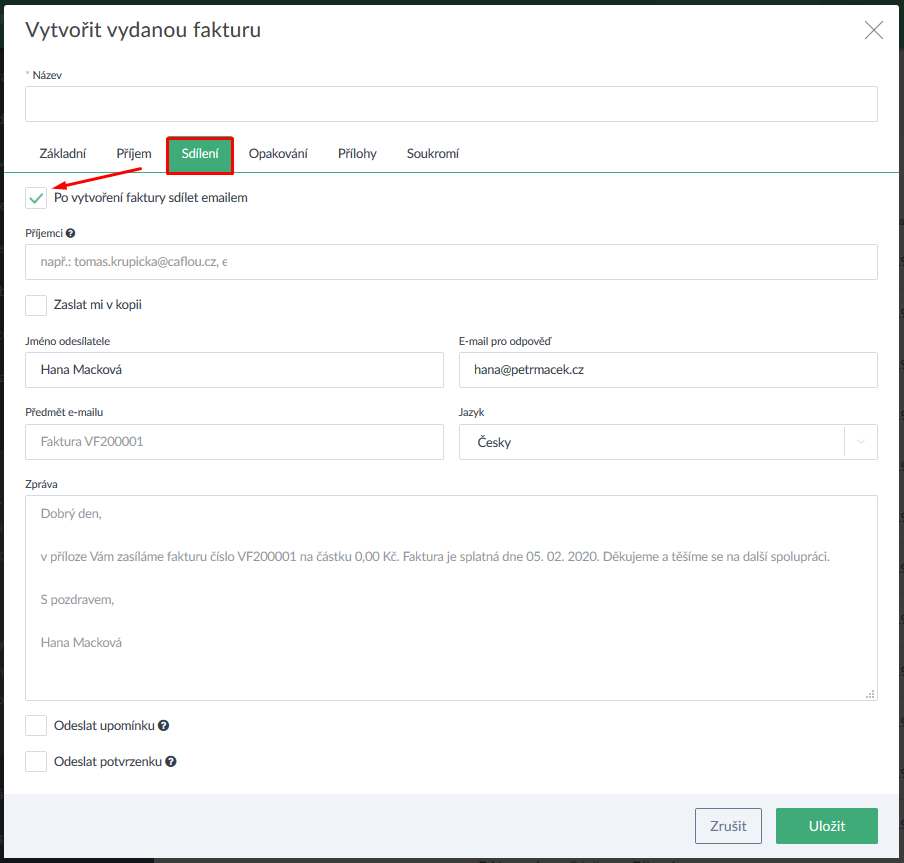Select the Opakování tab
This screenshot has width=904, height=863.
click(278, 154)
